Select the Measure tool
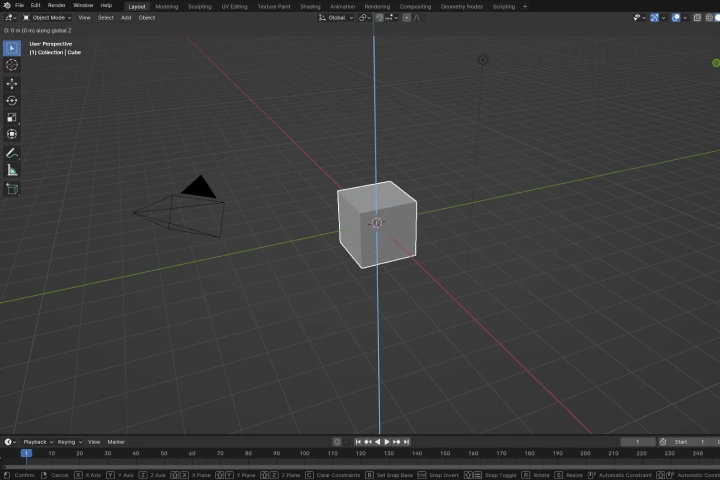Image resolution: width=720 pixels, height=480 pixels. coord(12,170)
